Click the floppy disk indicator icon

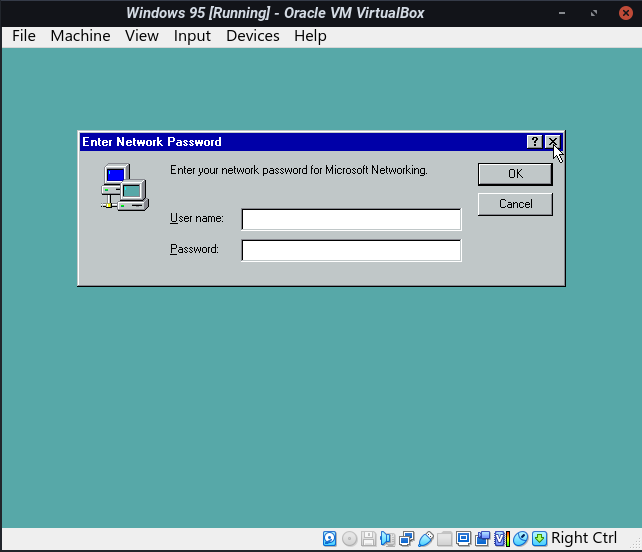click(368, 539)
